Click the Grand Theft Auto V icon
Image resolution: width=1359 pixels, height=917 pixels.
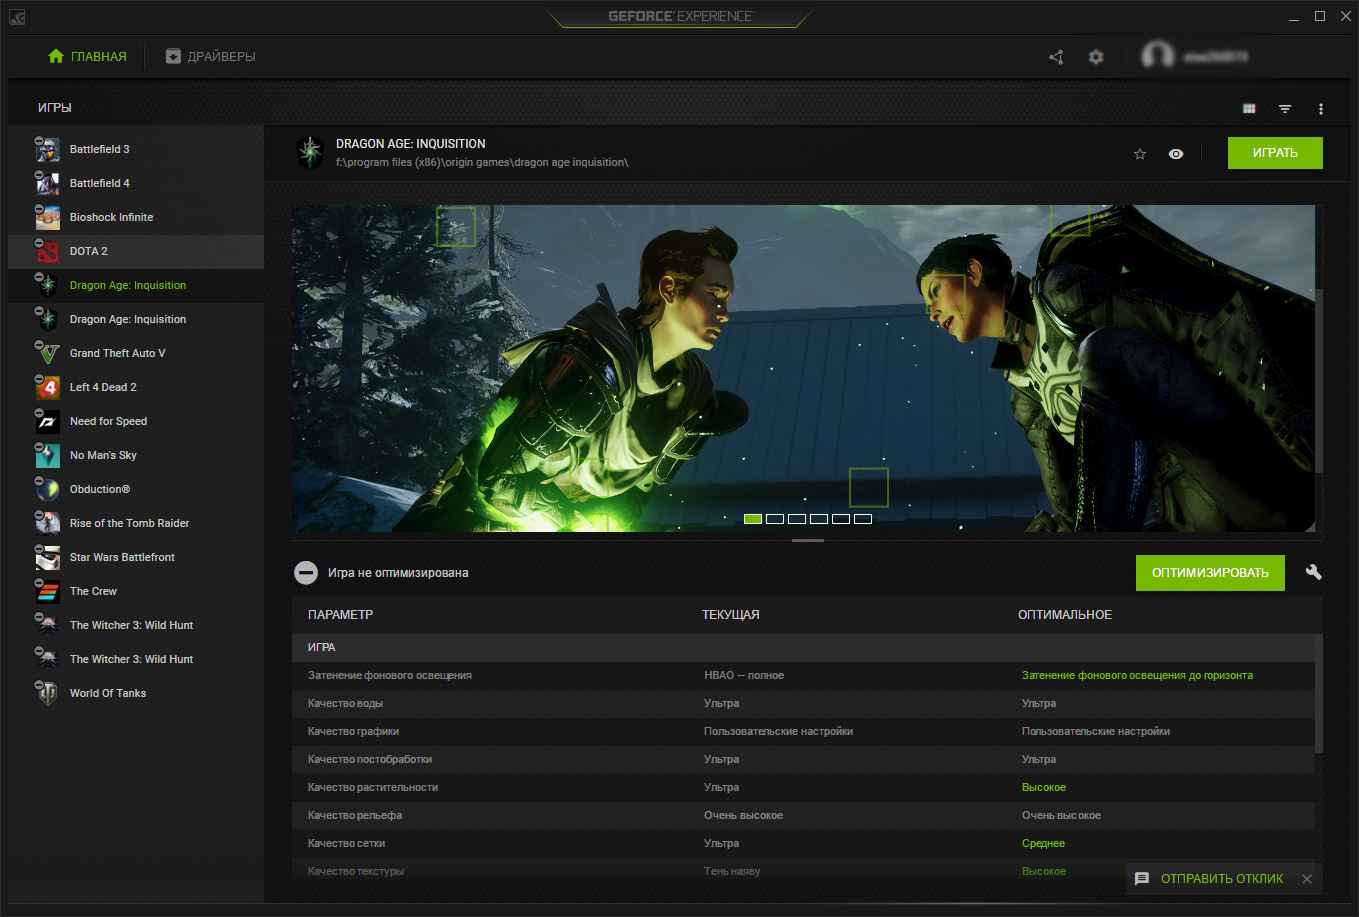[x=48, y=354]
